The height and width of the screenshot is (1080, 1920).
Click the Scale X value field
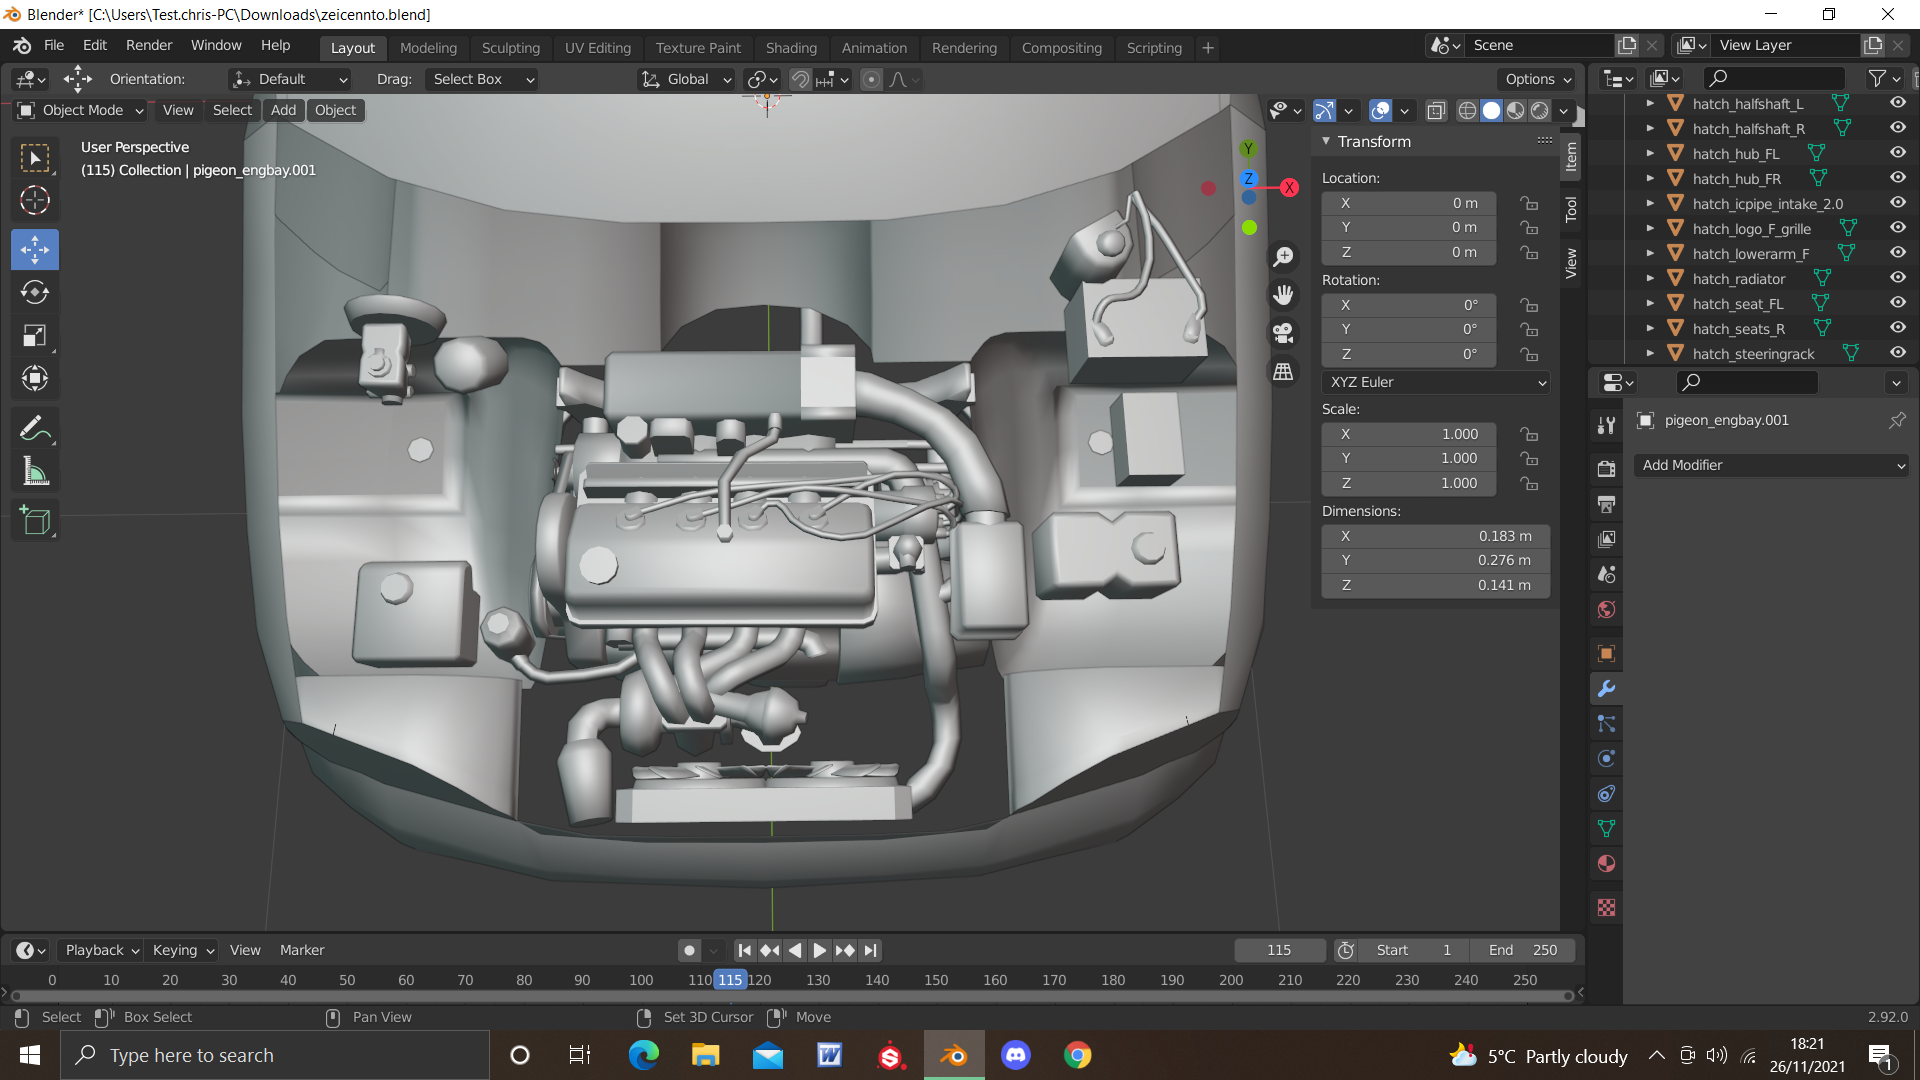click(1408, 434)
